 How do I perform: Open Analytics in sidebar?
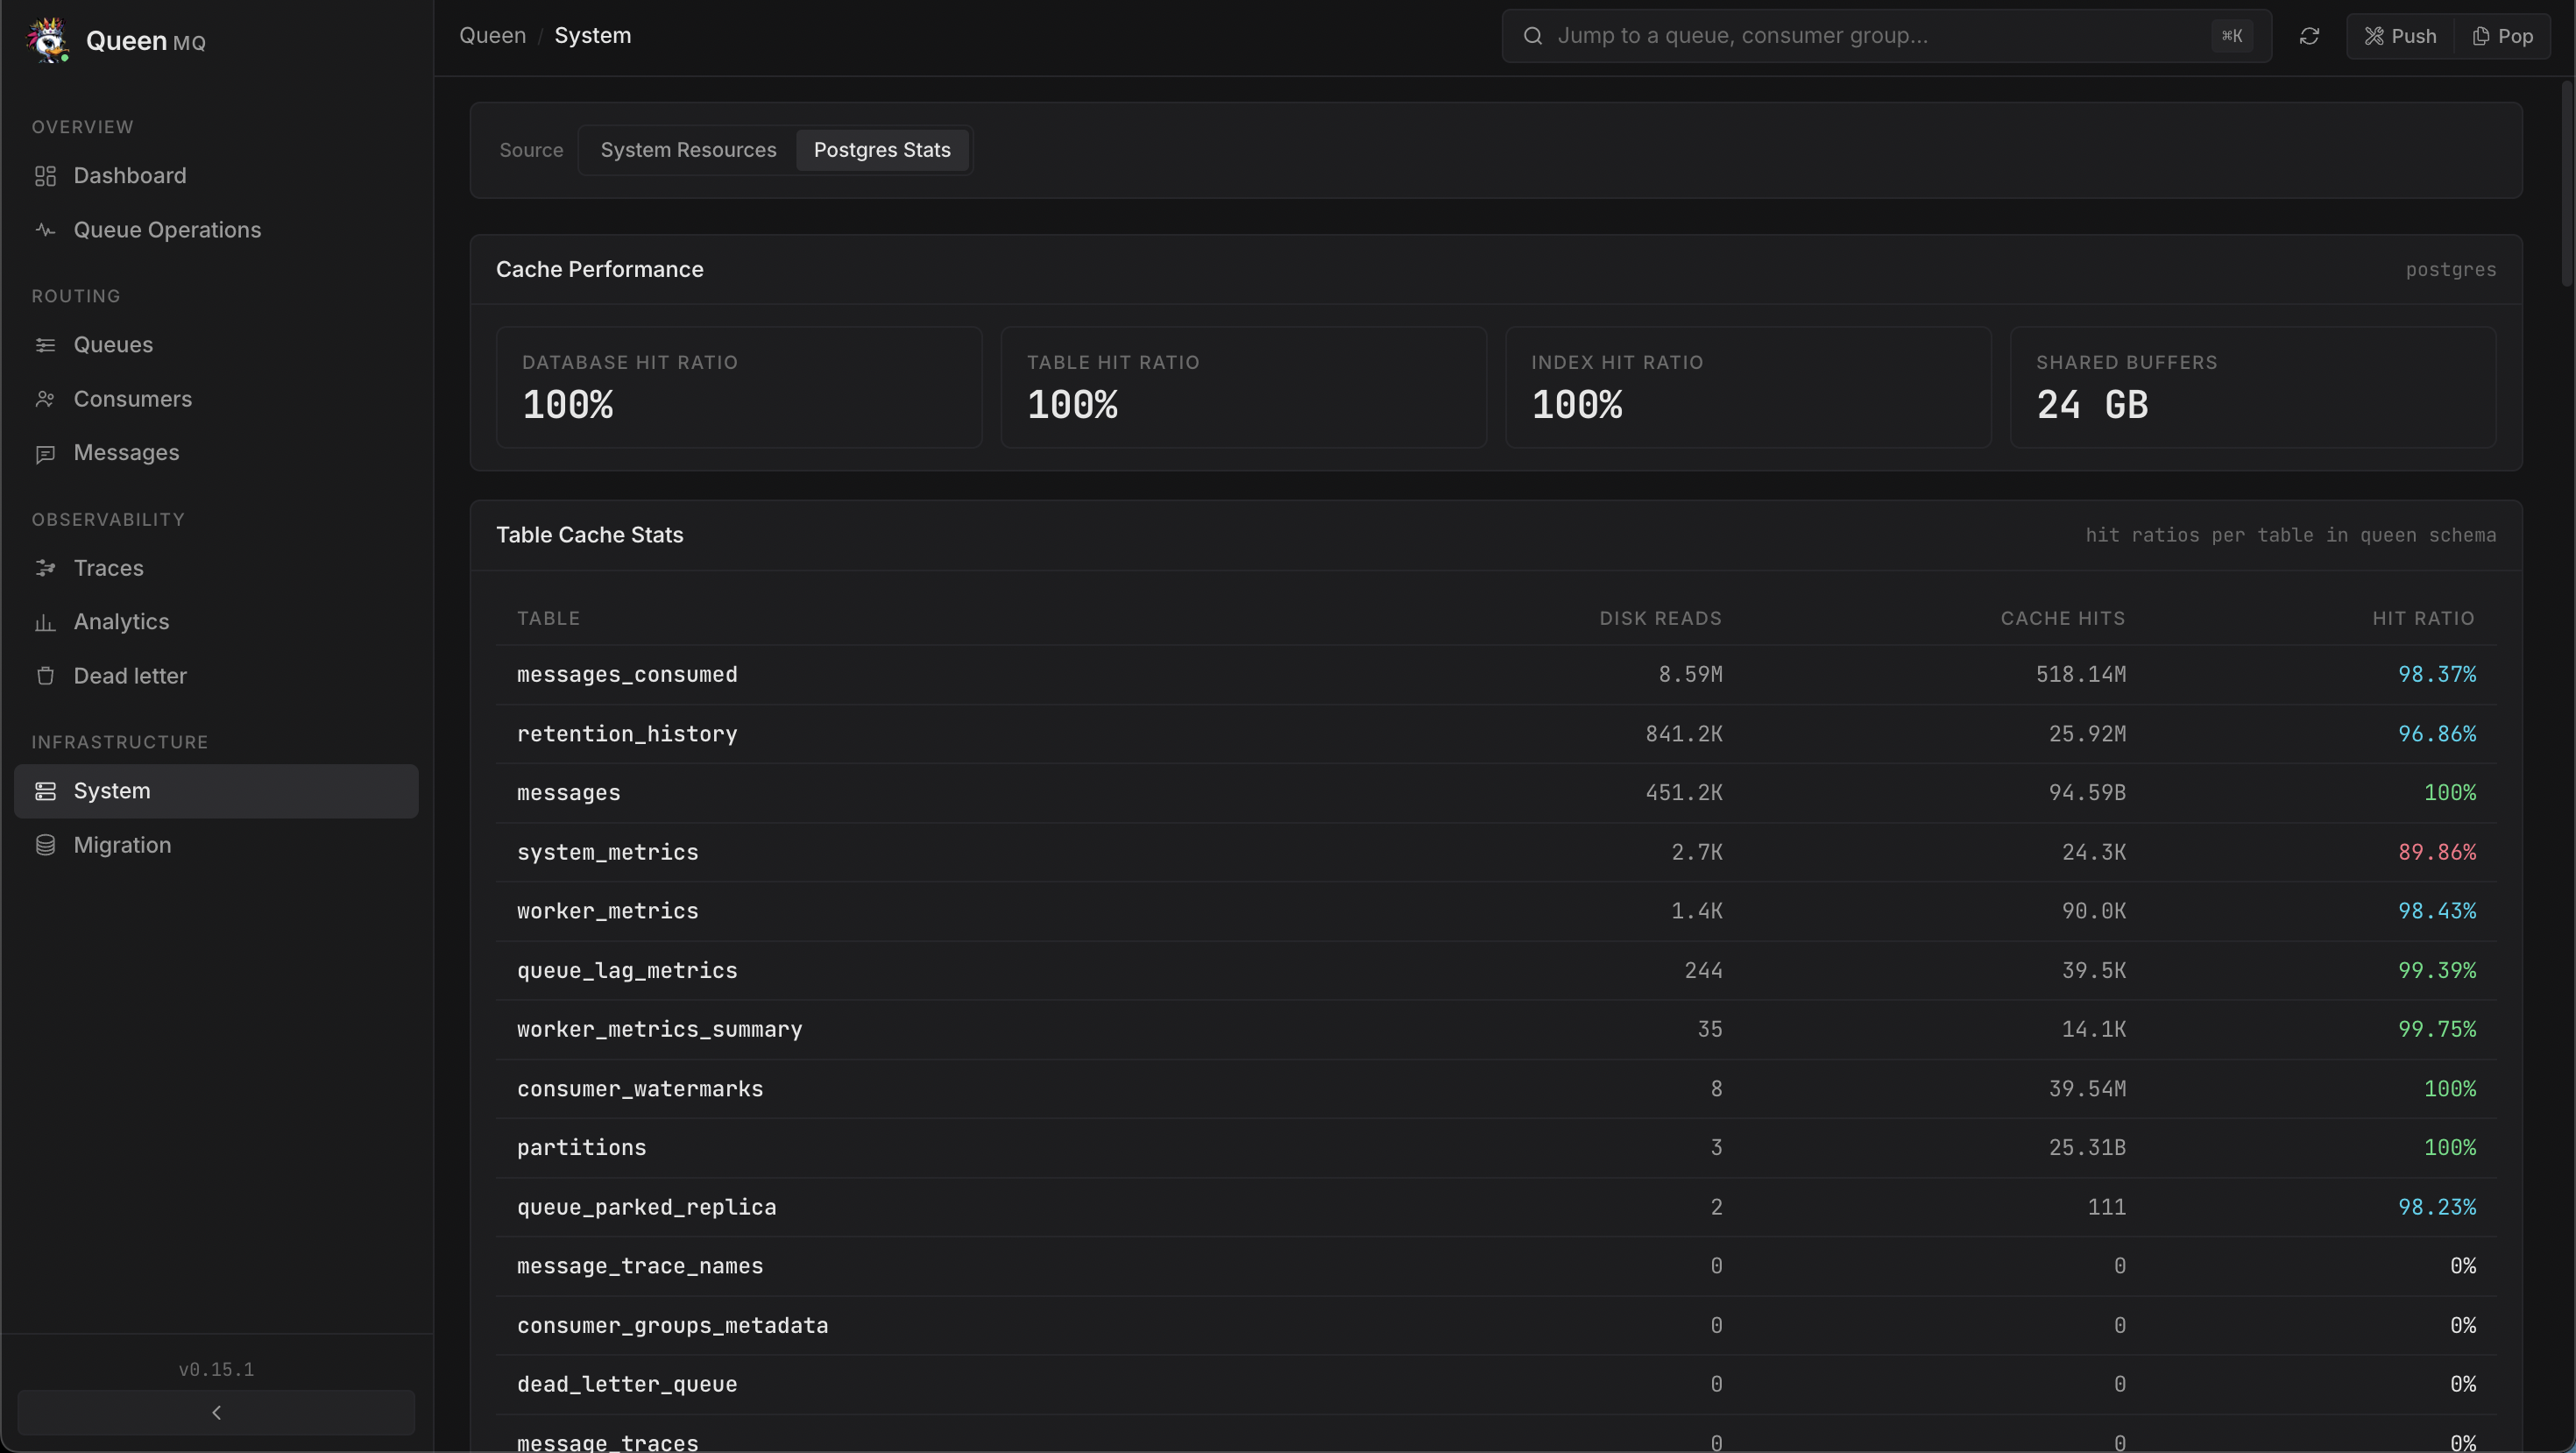coord(216,622)
